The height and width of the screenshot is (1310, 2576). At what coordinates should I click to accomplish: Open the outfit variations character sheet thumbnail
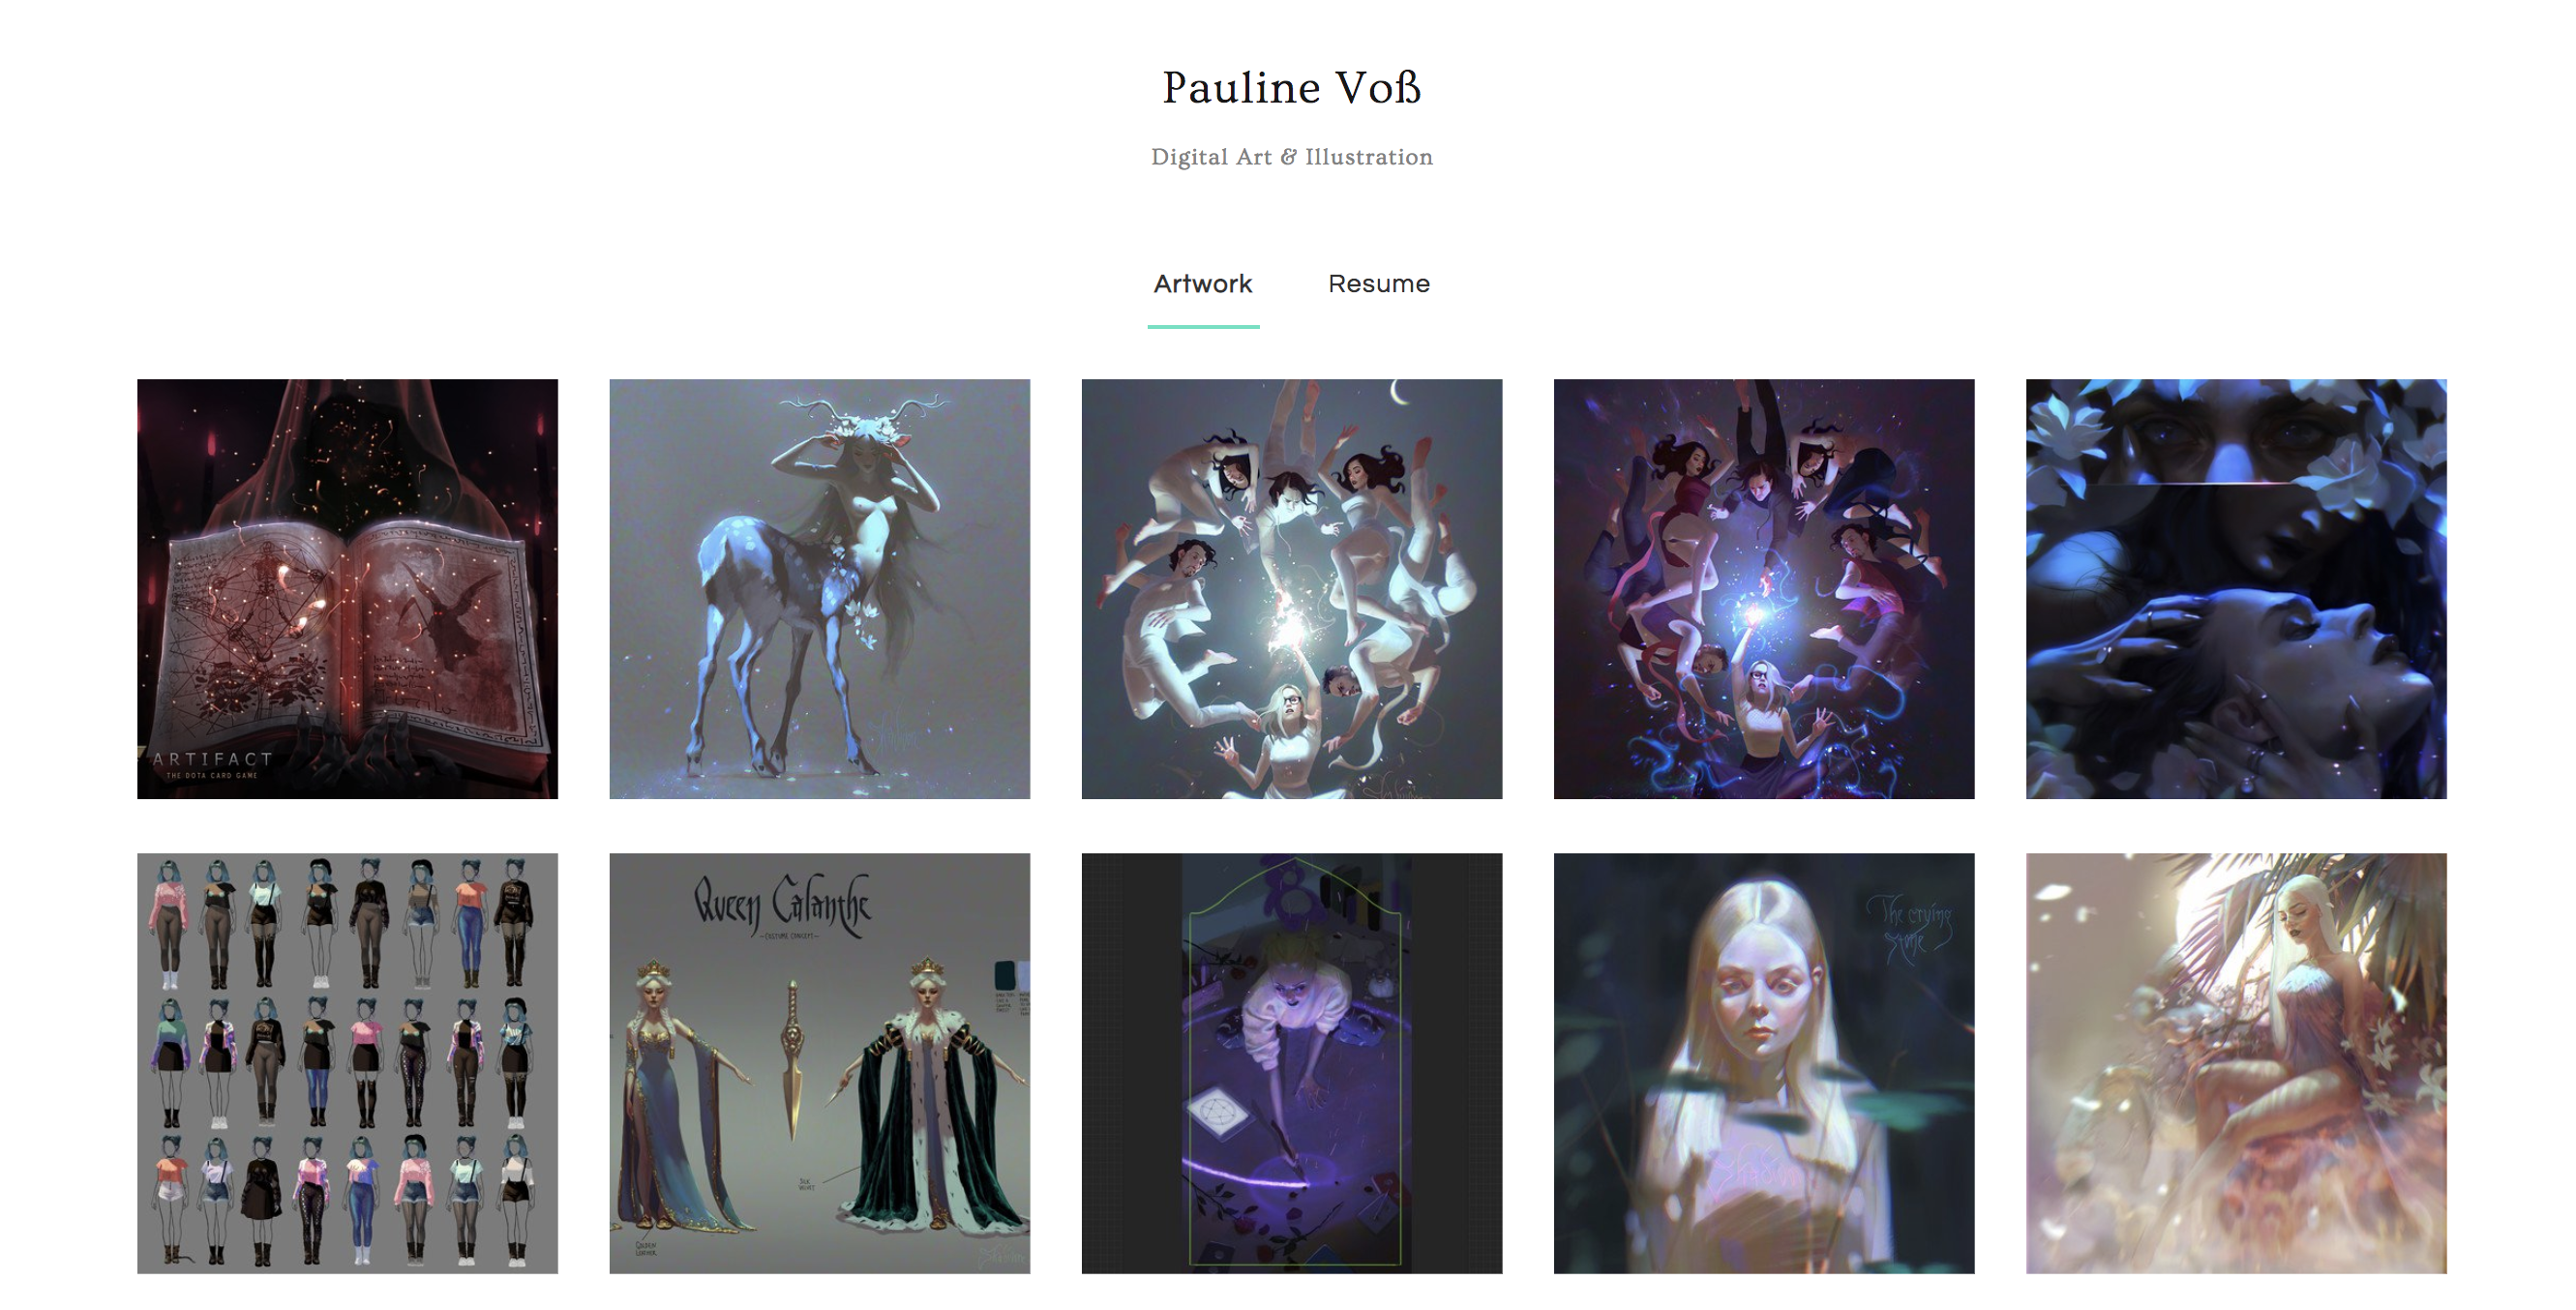(347, 1063)
